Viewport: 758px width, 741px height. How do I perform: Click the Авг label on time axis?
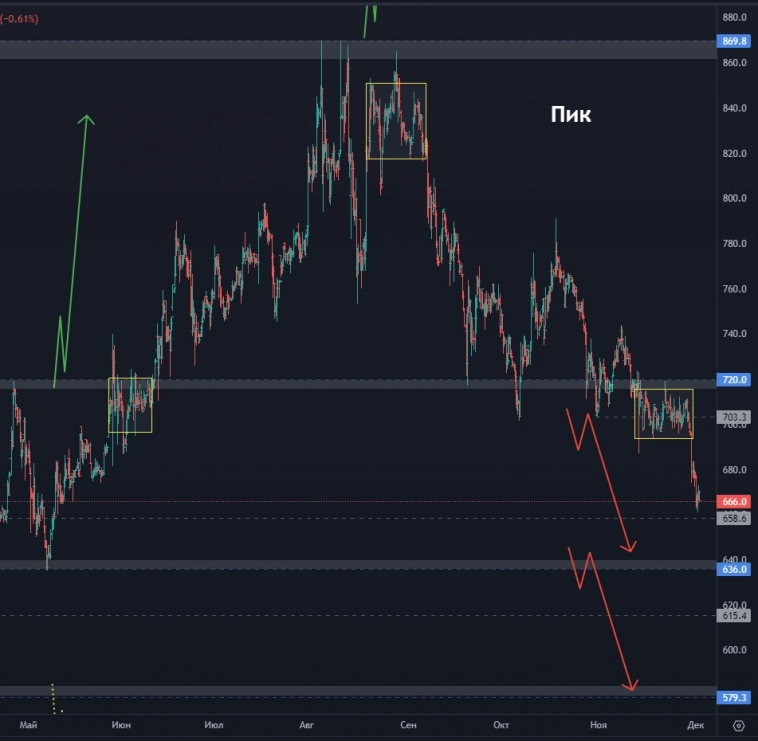pos(306,725)
